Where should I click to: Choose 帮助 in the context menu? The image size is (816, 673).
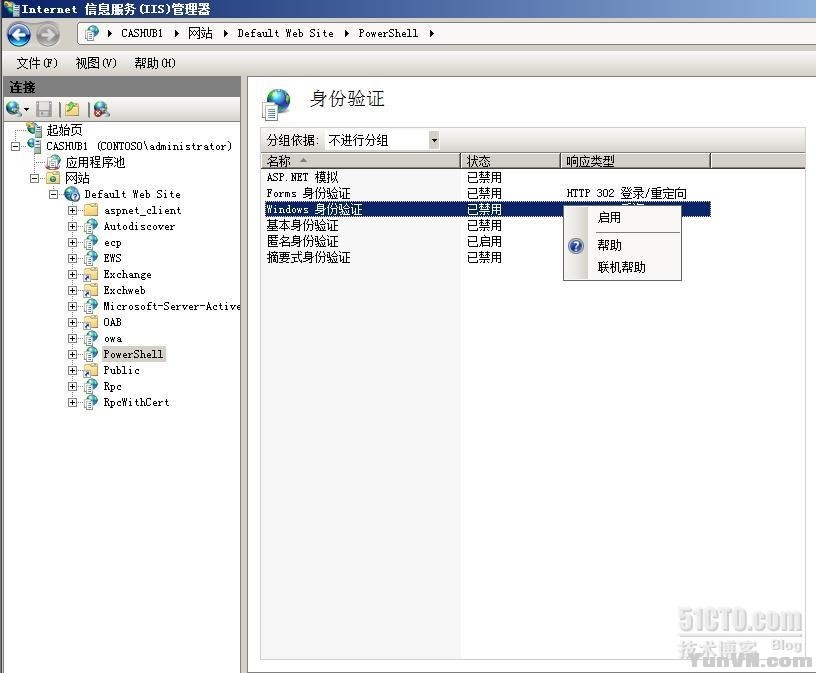pos(609,245)
